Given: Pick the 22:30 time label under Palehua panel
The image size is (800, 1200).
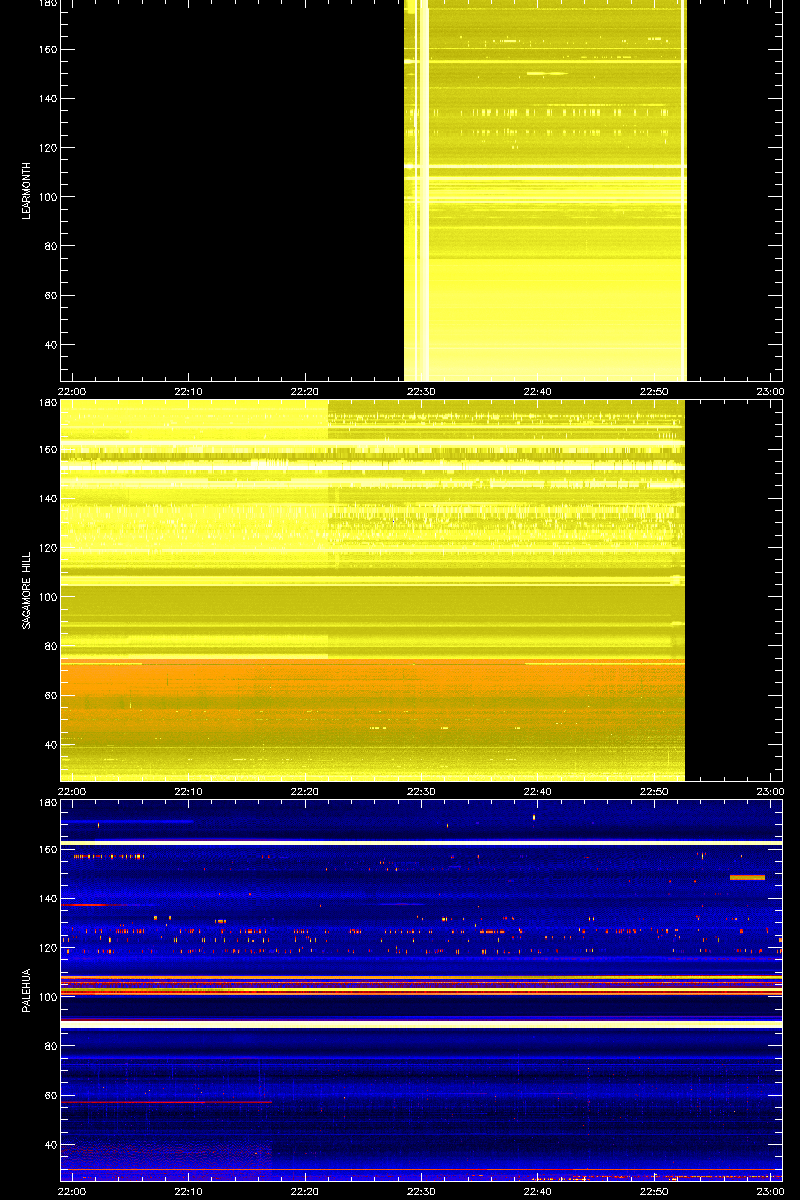Looking at the screenshot, I should [422, 1192].
